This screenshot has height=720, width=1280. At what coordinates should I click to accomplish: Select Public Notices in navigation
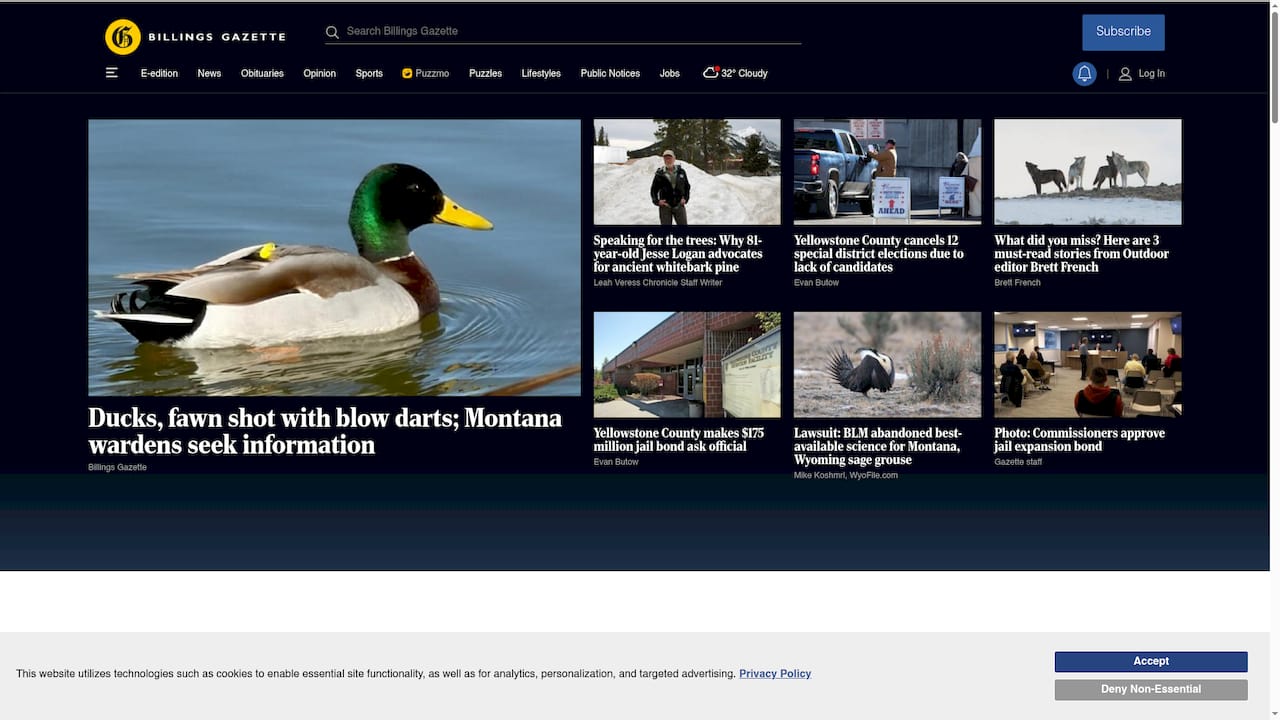pos(610,73)
